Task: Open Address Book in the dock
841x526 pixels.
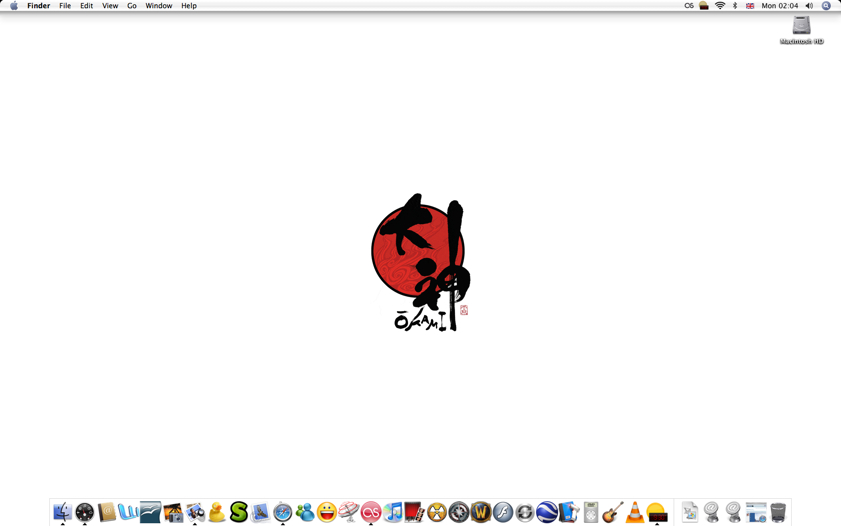Action: 107,512
